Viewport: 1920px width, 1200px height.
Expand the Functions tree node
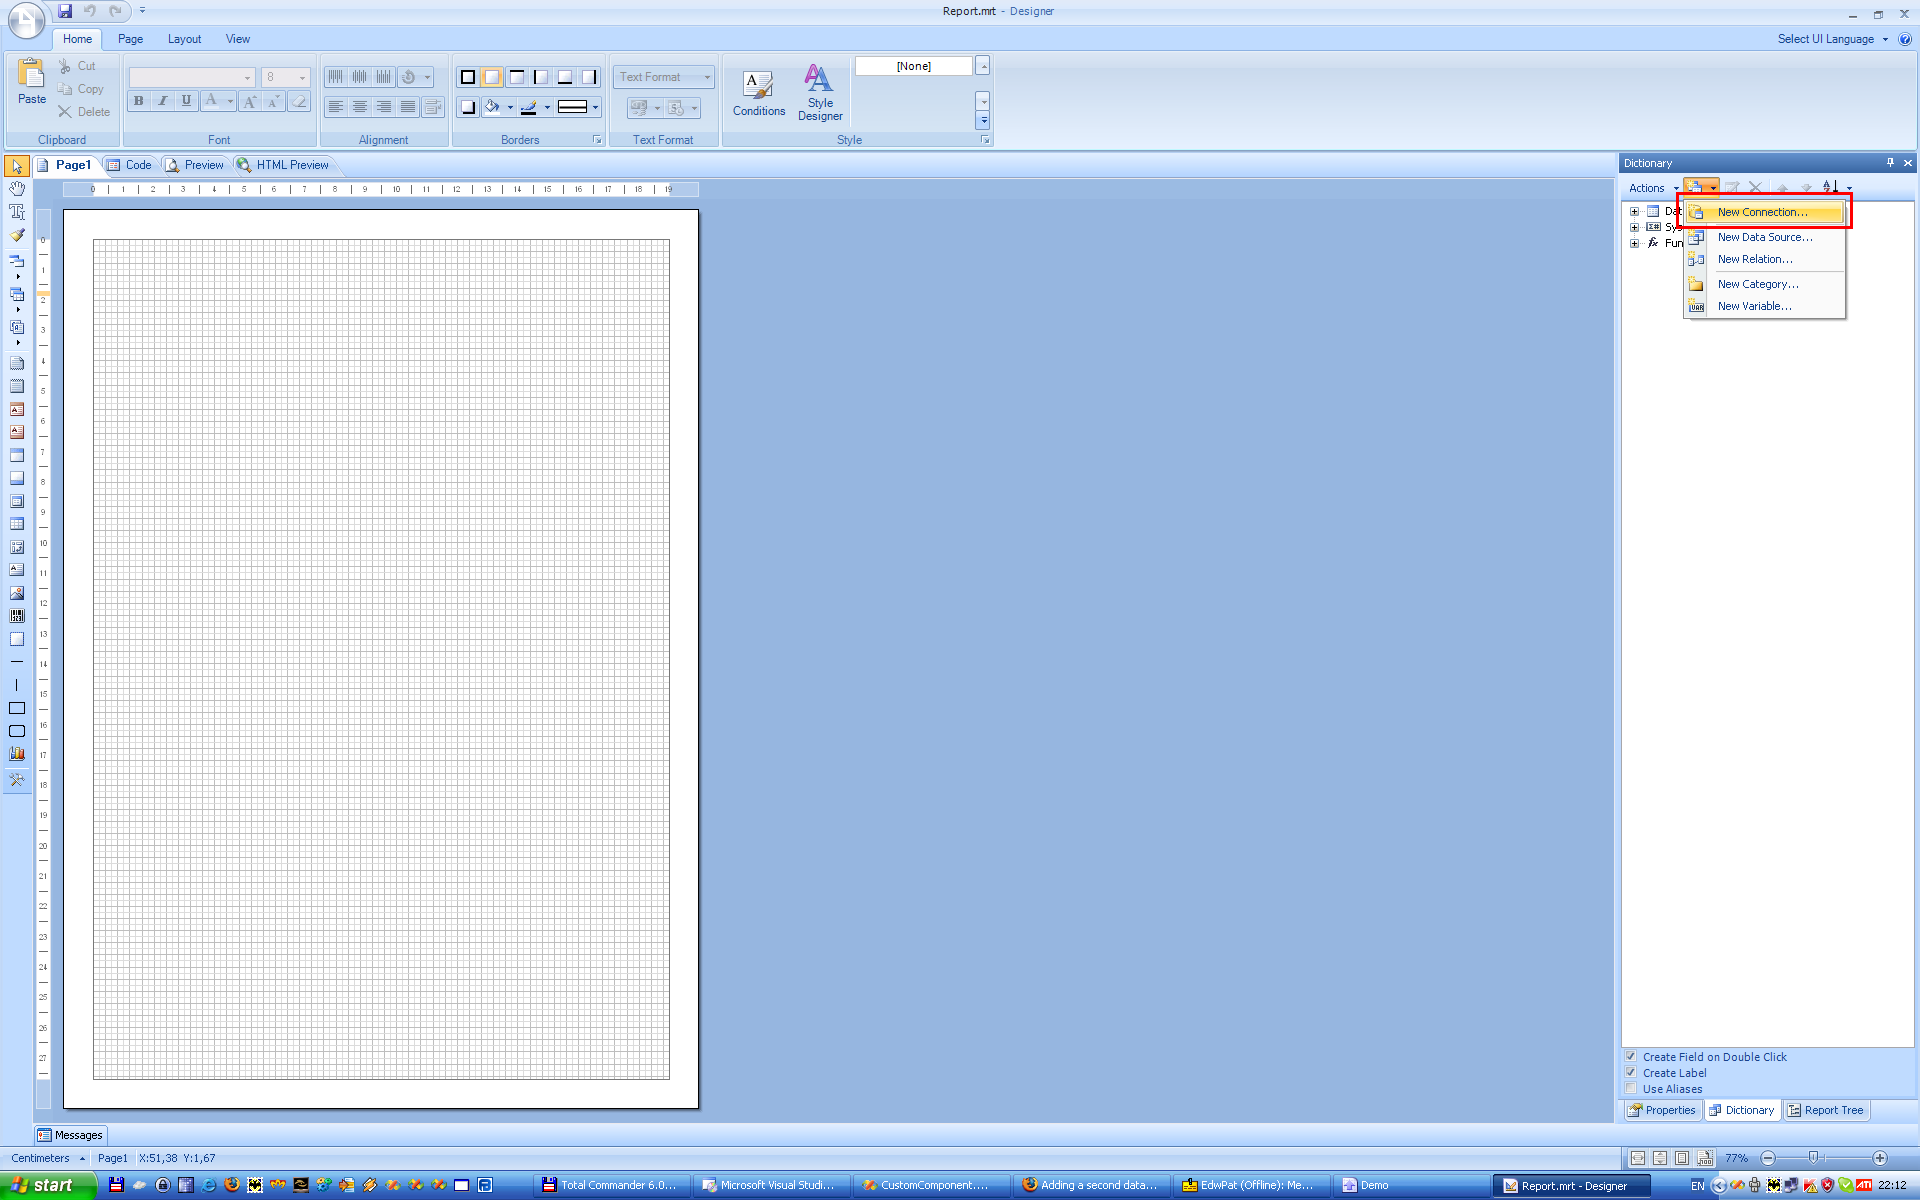pos(1634,243)
